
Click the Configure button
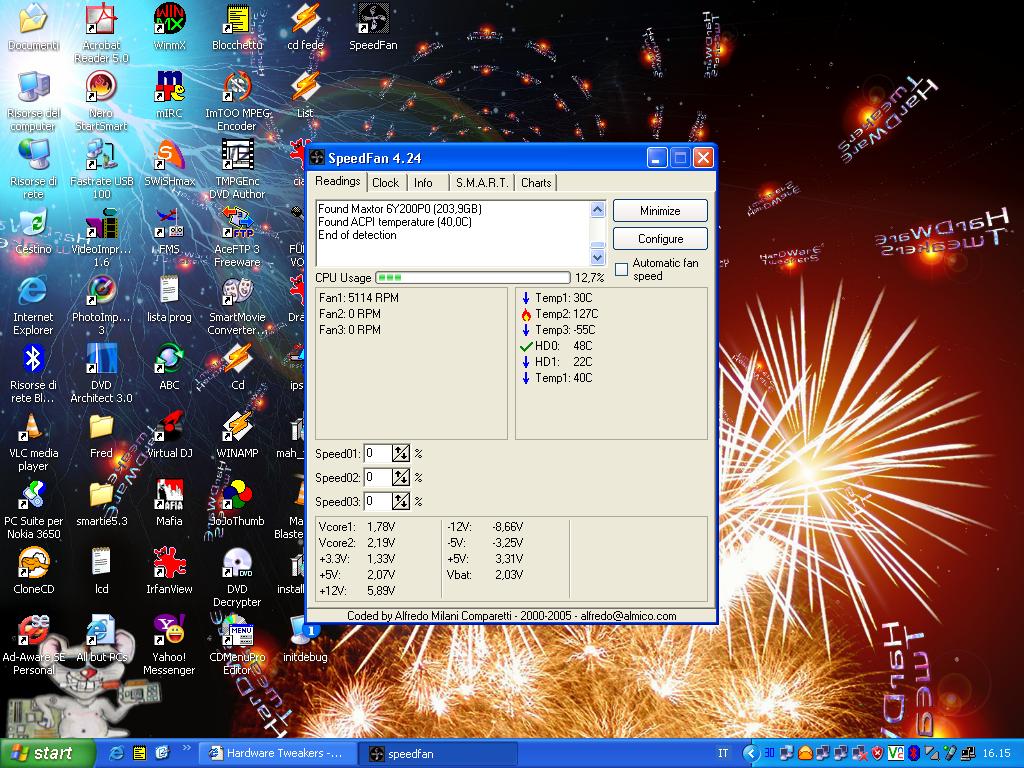660,239
